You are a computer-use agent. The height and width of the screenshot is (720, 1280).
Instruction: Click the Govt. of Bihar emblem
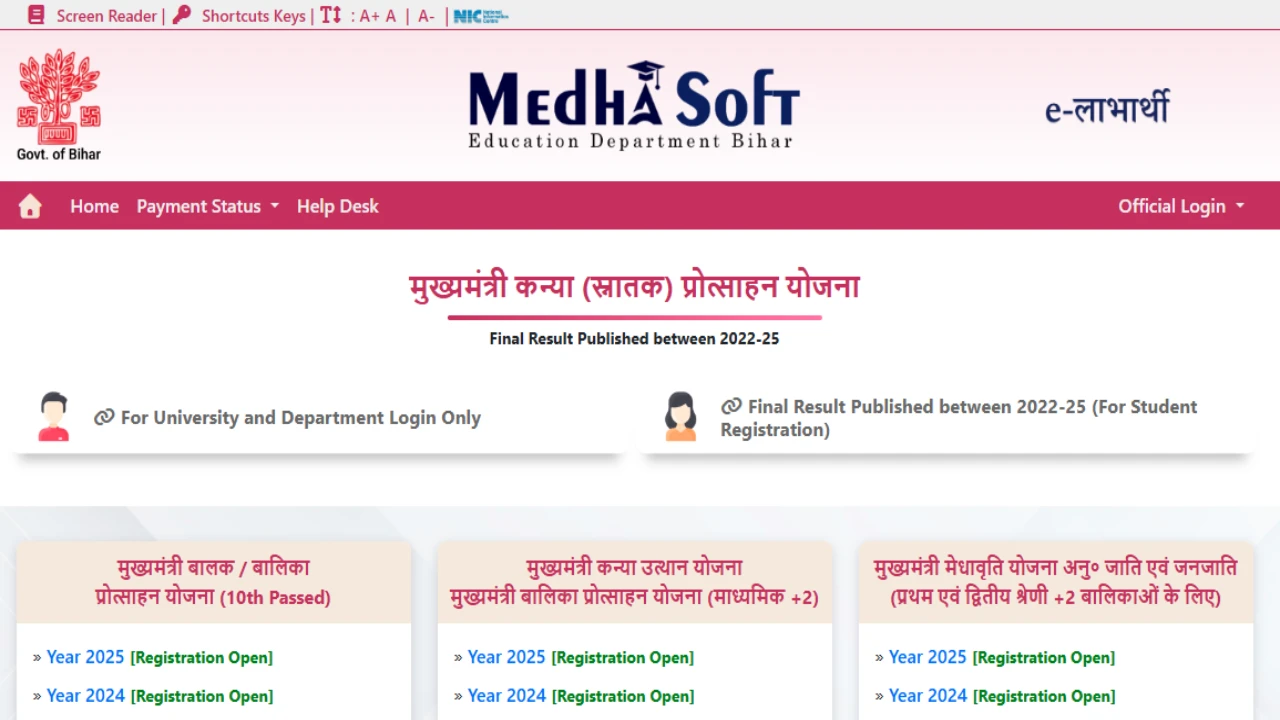[59, 104]
